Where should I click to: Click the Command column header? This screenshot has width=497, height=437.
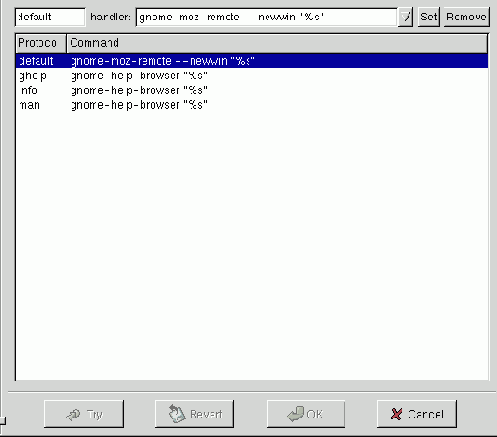(x=277, y=43)
